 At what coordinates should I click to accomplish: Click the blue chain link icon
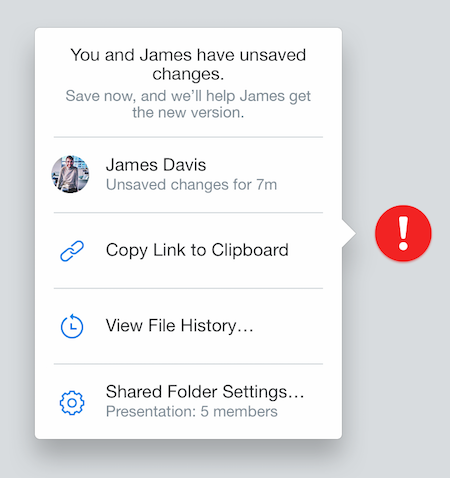(72, 251)
